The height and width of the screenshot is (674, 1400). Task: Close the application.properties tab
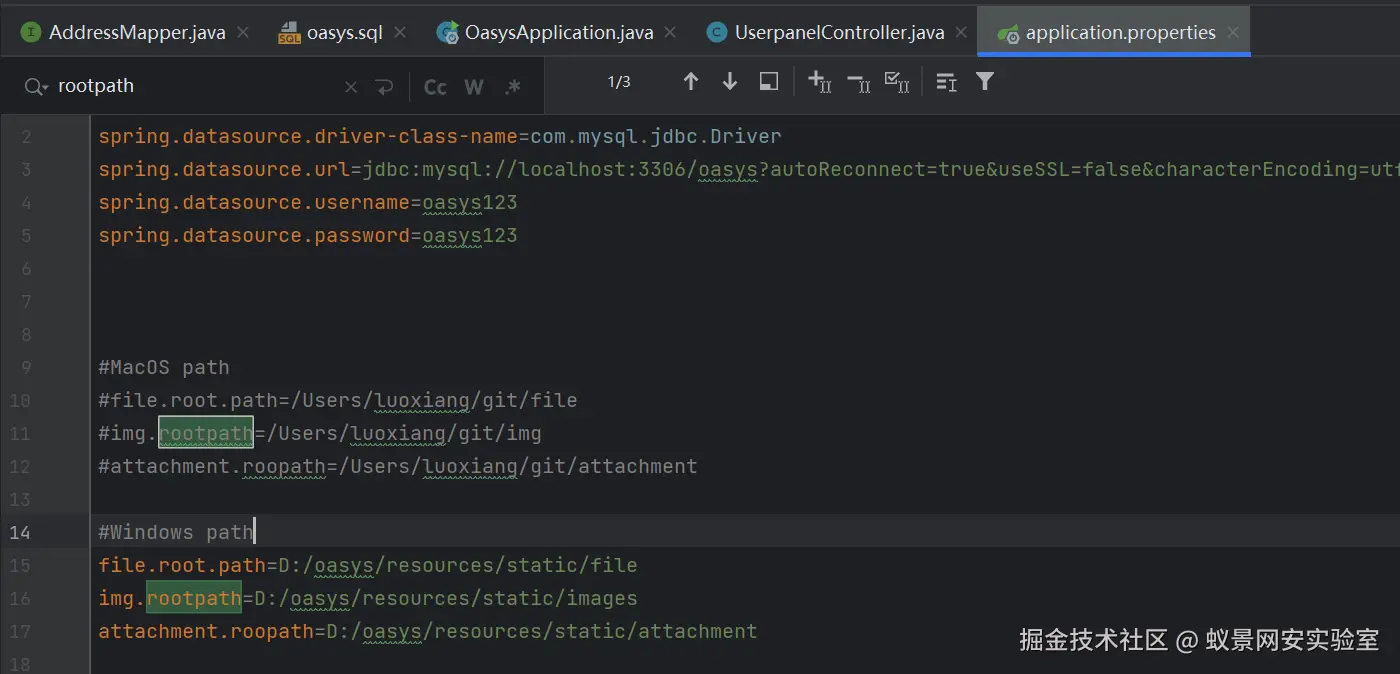[x=1233, y=33]
